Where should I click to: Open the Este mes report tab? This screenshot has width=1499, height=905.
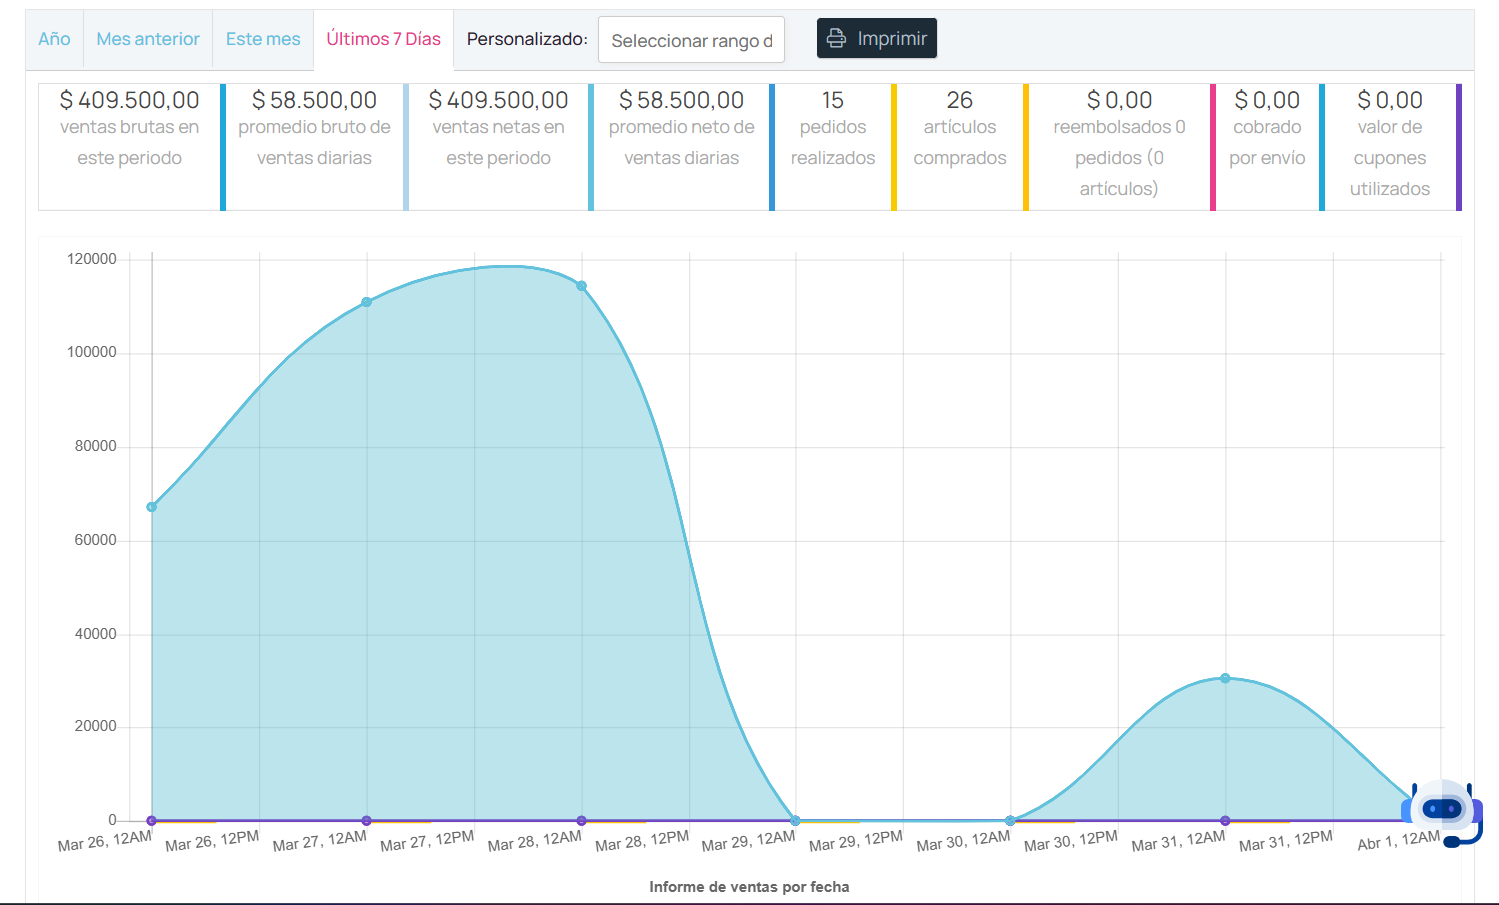point(263,39)
